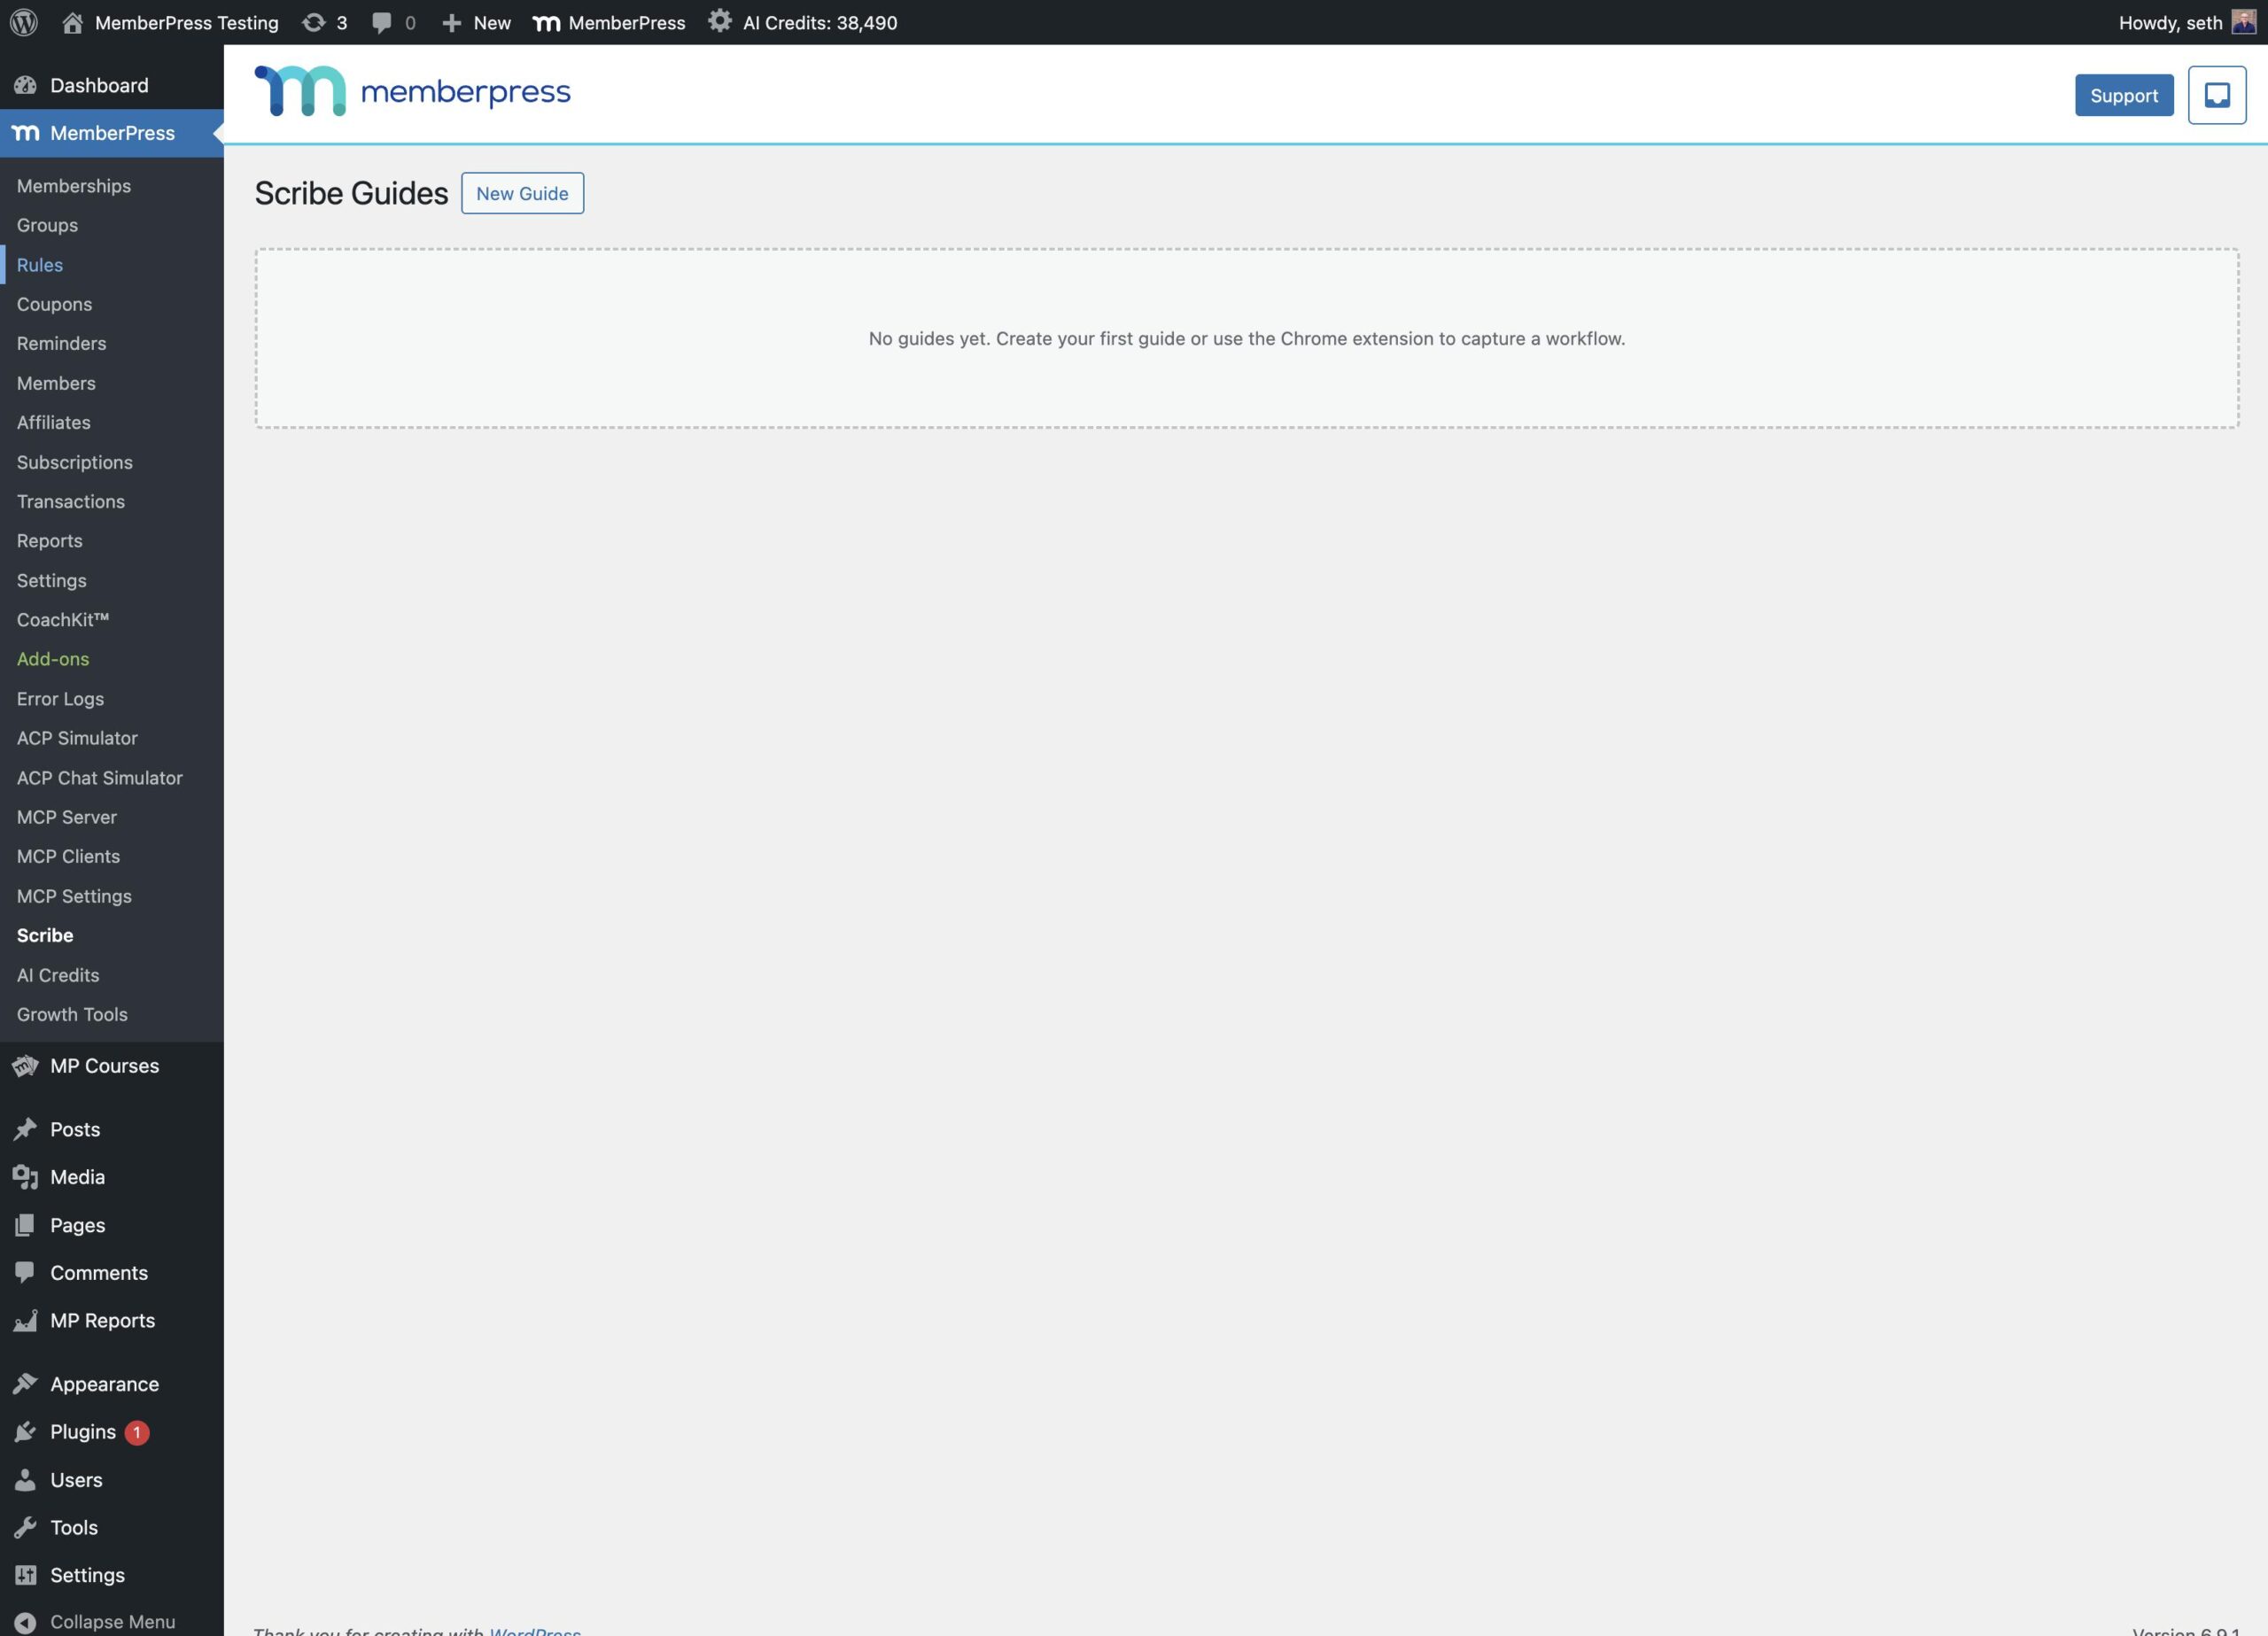This screenshot has width=2268, height=1636.
Task: Open the MemberPress Testing home icon
Action: 72,22
